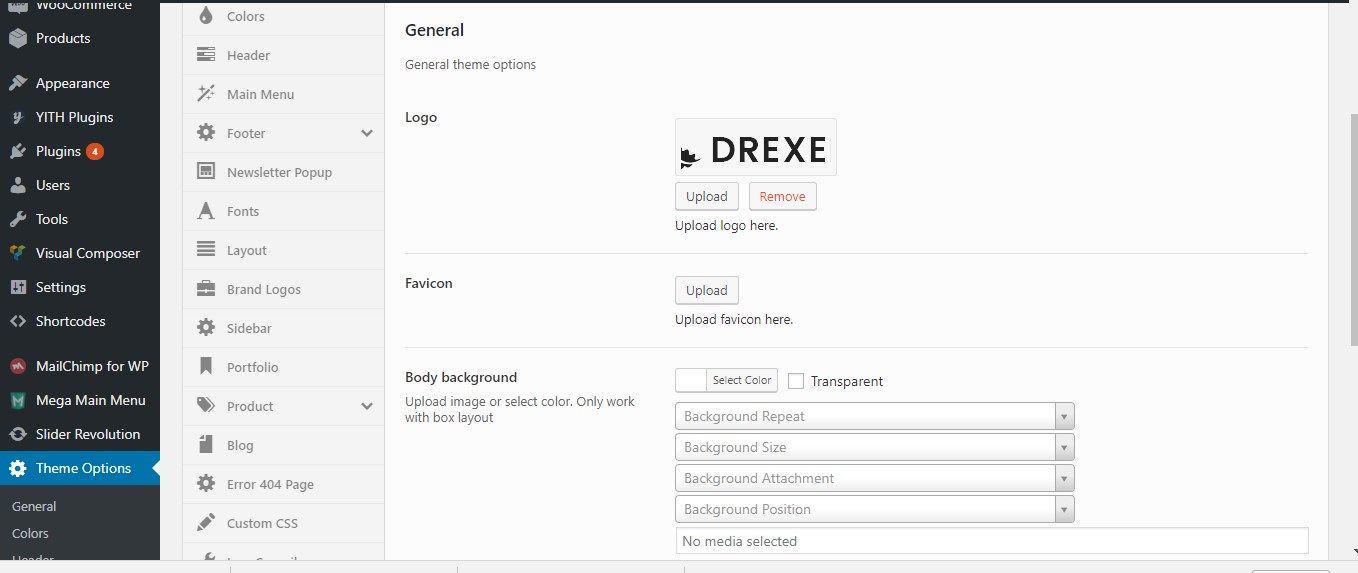Click the Fonts letter A icon

coord(206,211)
